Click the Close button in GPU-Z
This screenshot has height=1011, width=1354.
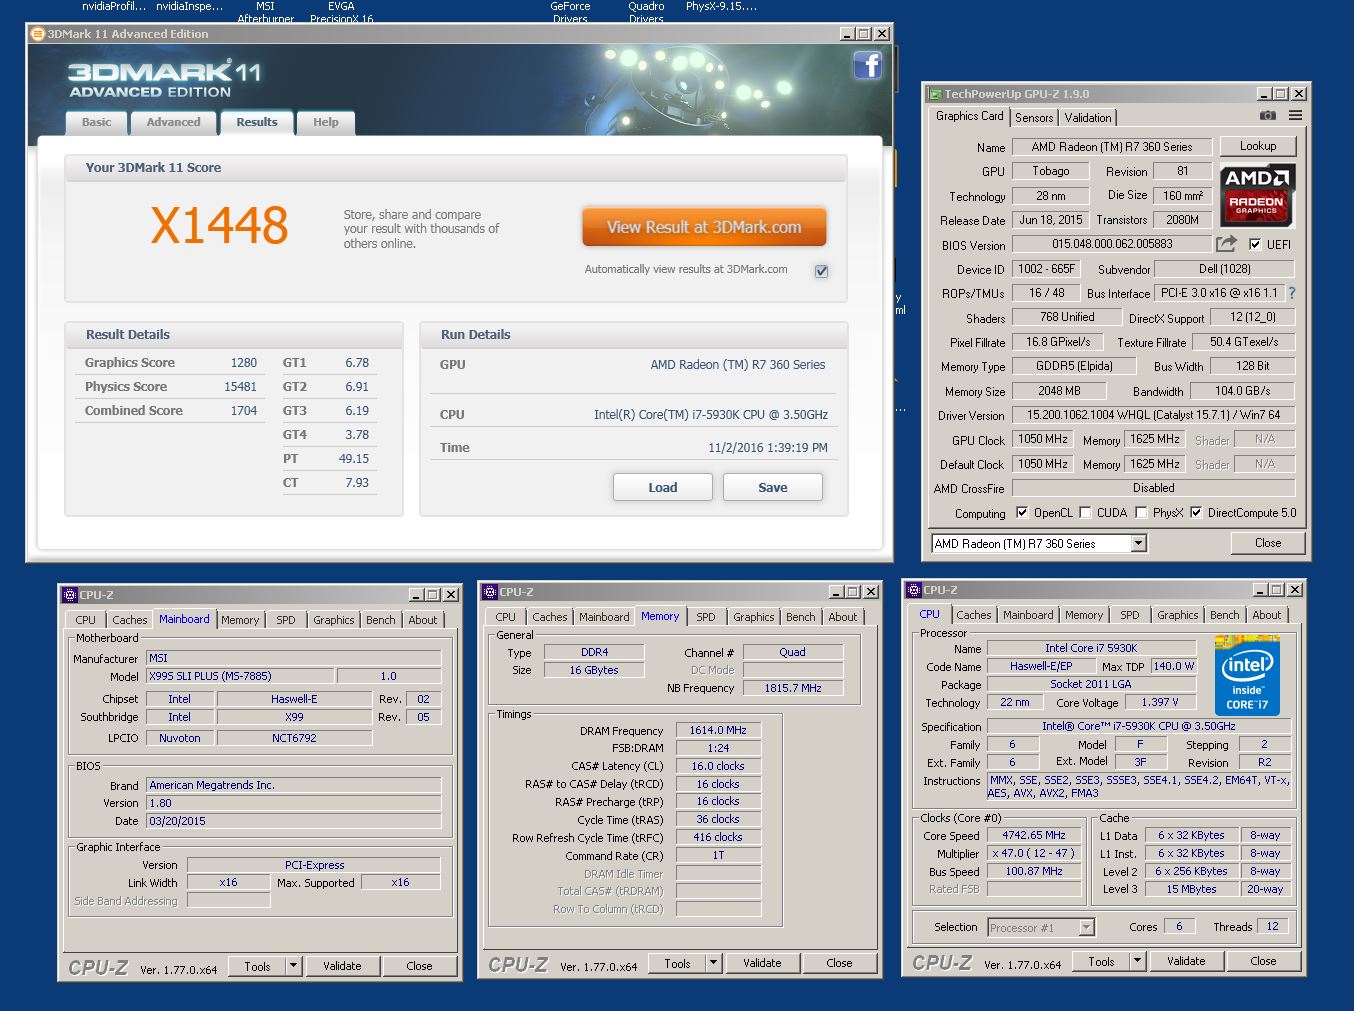click(x=1268, y=543)
